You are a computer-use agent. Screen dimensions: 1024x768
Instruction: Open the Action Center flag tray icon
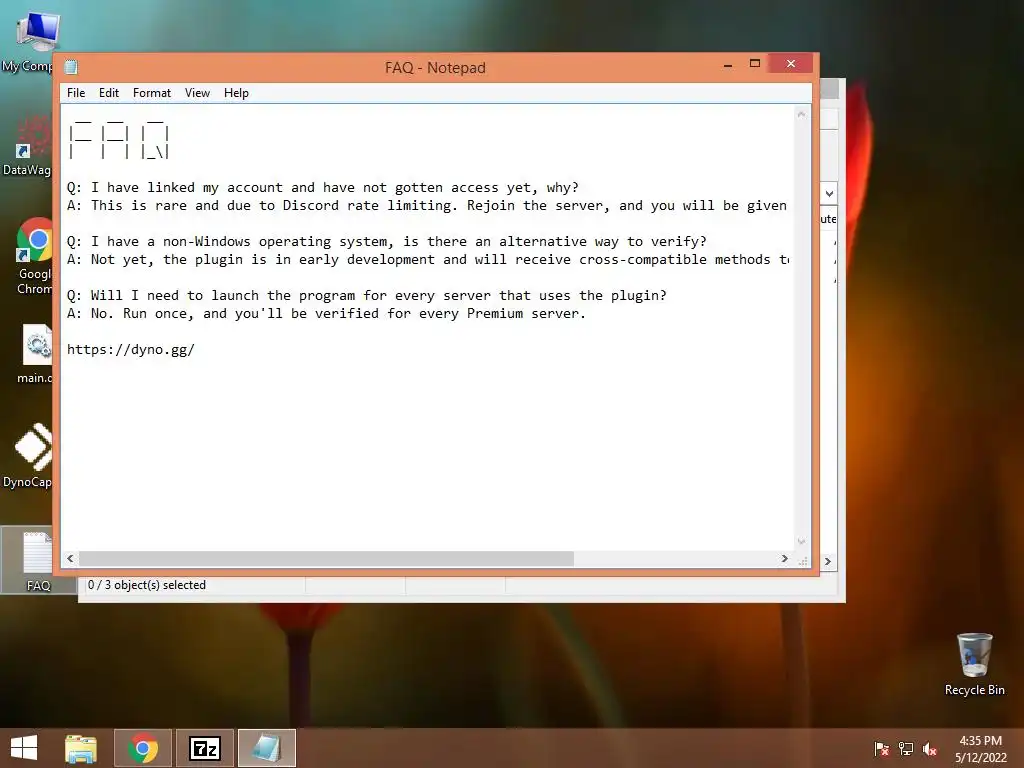[882, 749]
